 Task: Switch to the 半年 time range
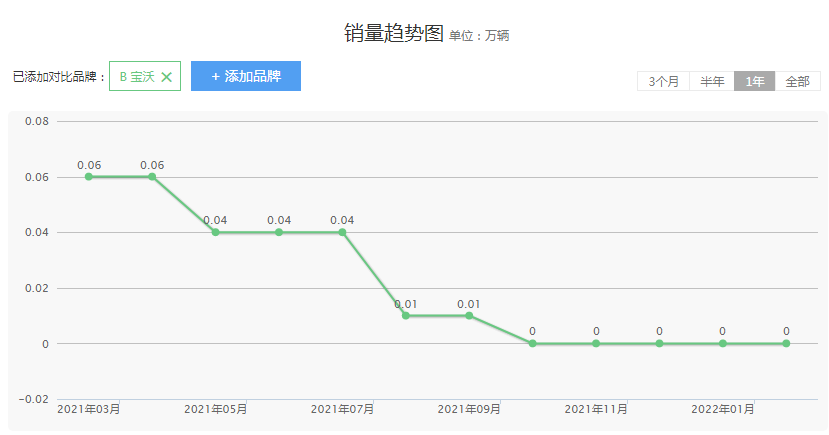[712, 81]
